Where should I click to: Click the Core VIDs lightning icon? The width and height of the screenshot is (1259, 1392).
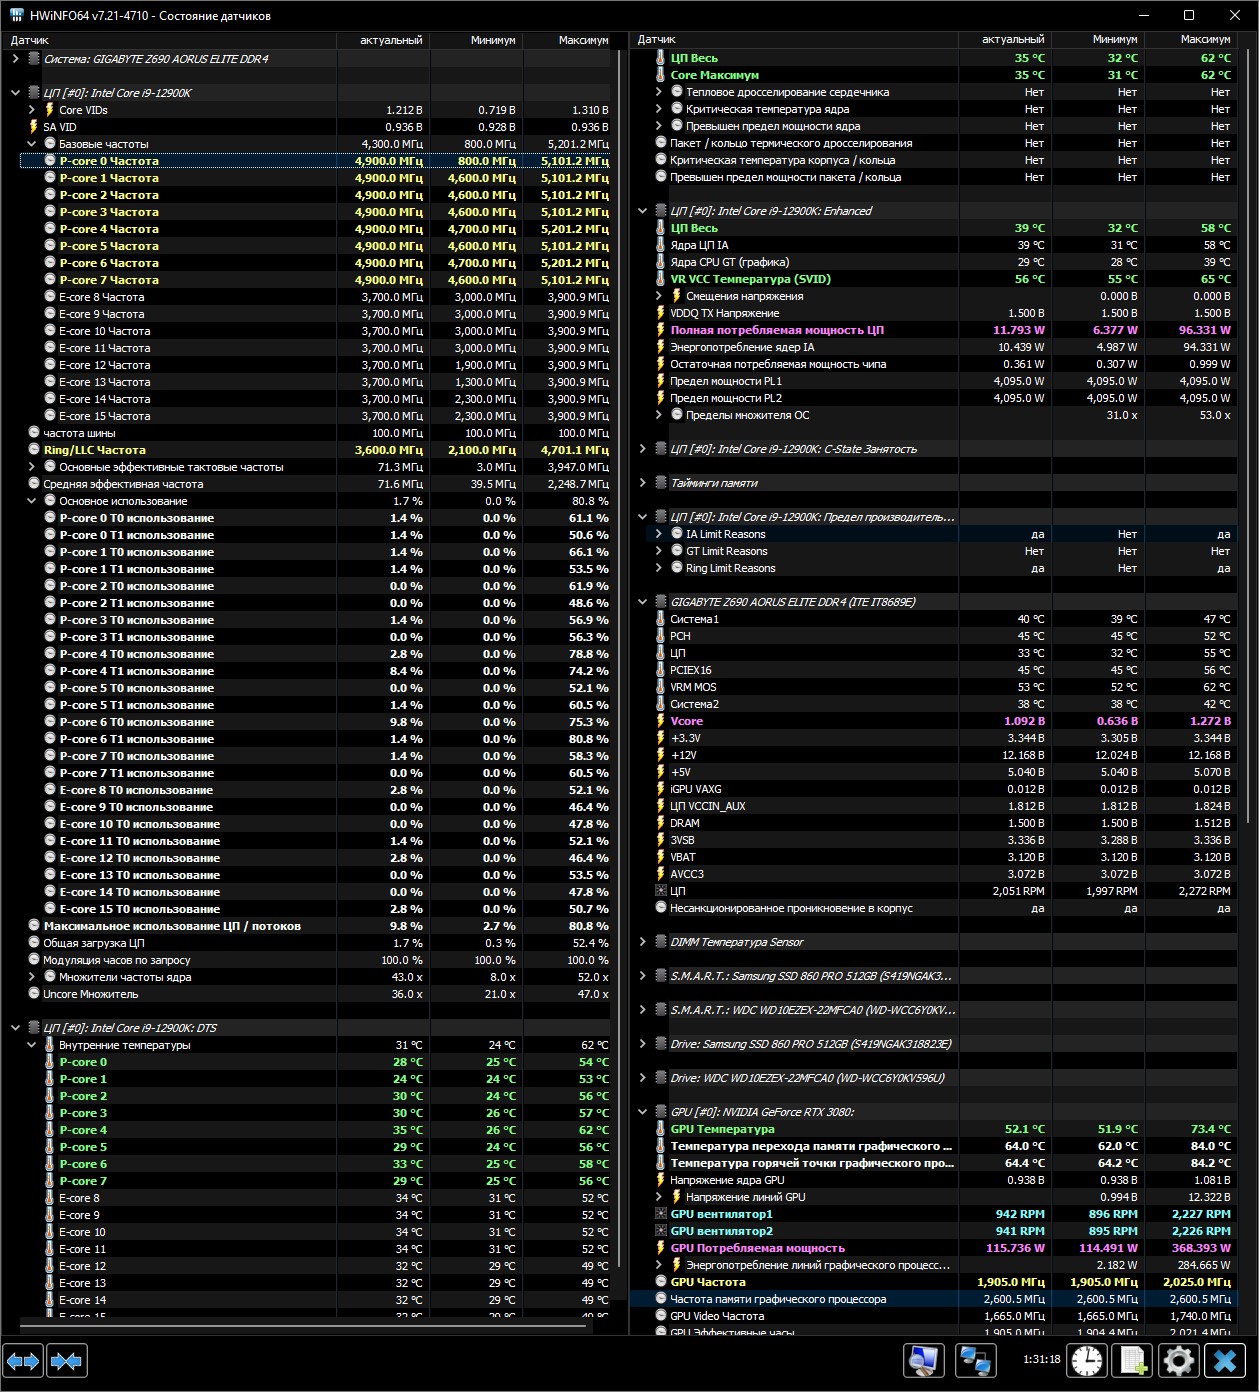(49, 110)
